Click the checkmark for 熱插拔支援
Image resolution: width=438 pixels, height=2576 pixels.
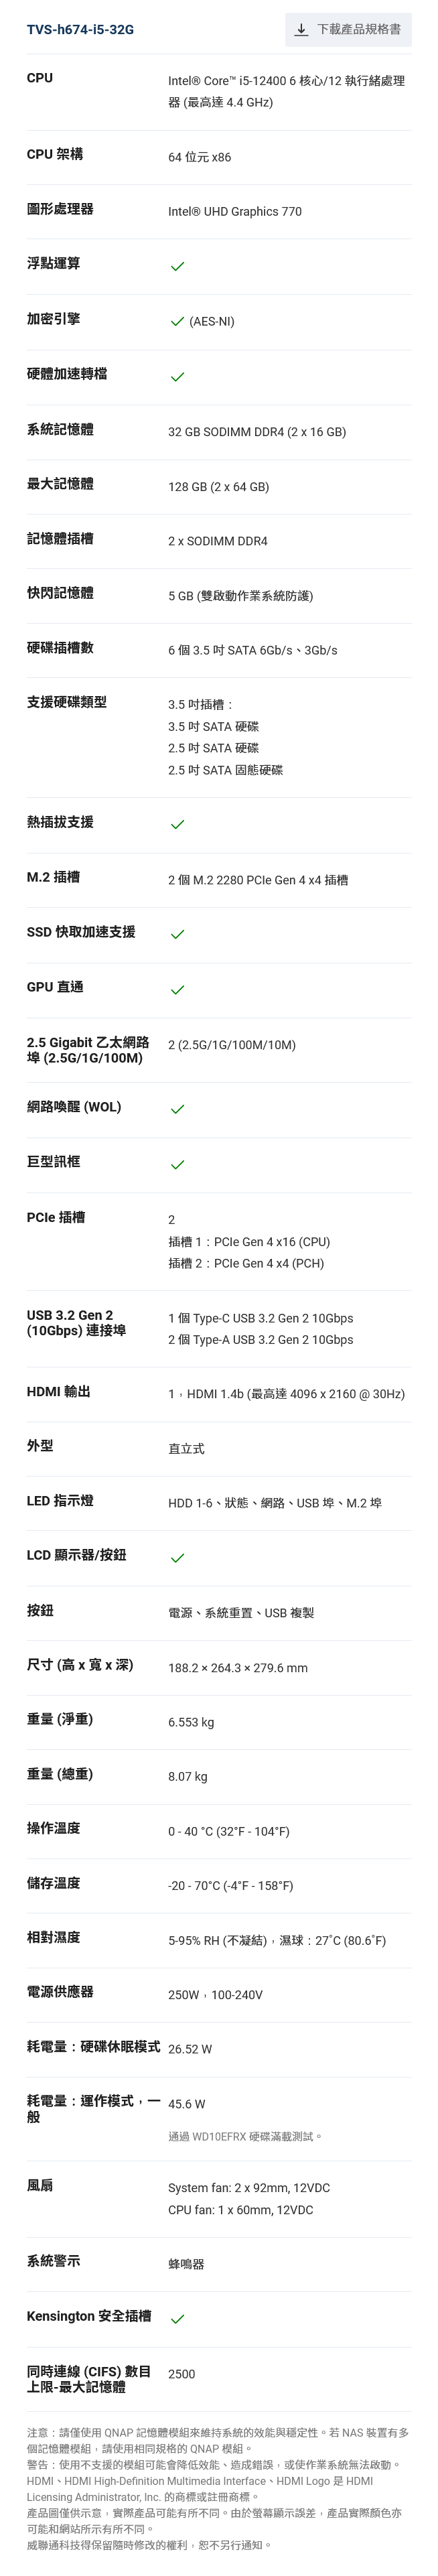(x=177, y=825)
